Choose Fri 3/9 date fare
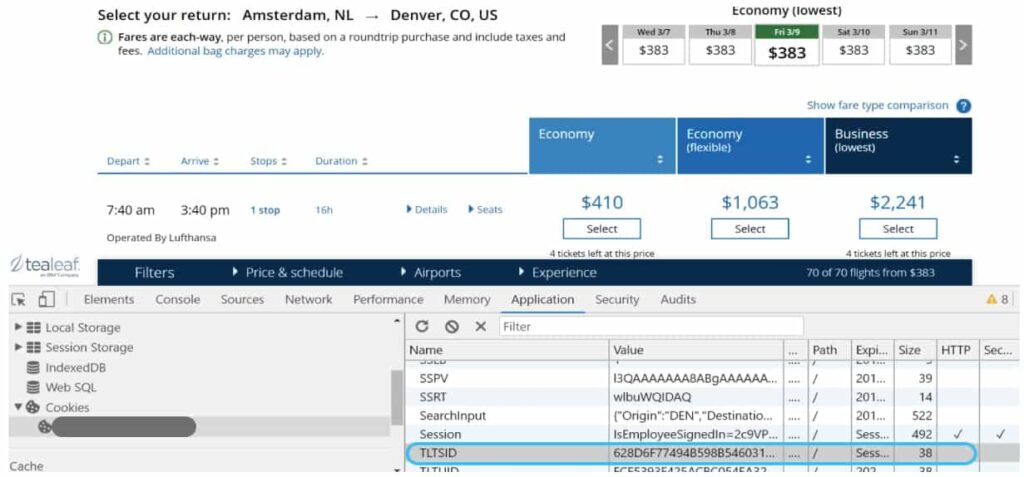 point(787,45)
